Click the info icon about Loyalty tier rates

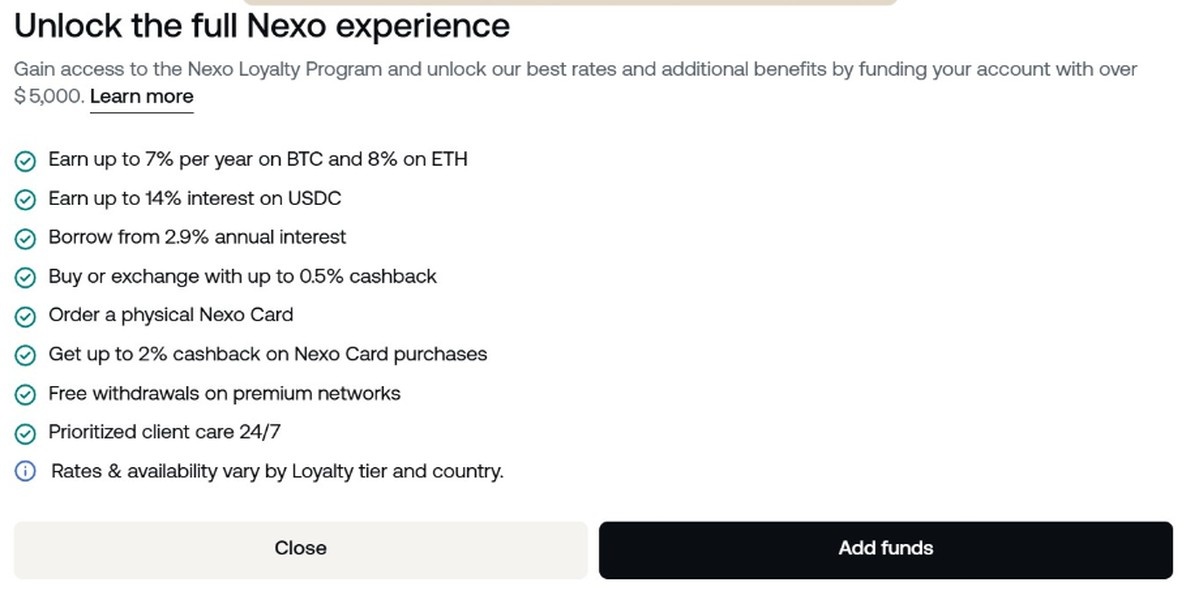click(x=25, y=471)
